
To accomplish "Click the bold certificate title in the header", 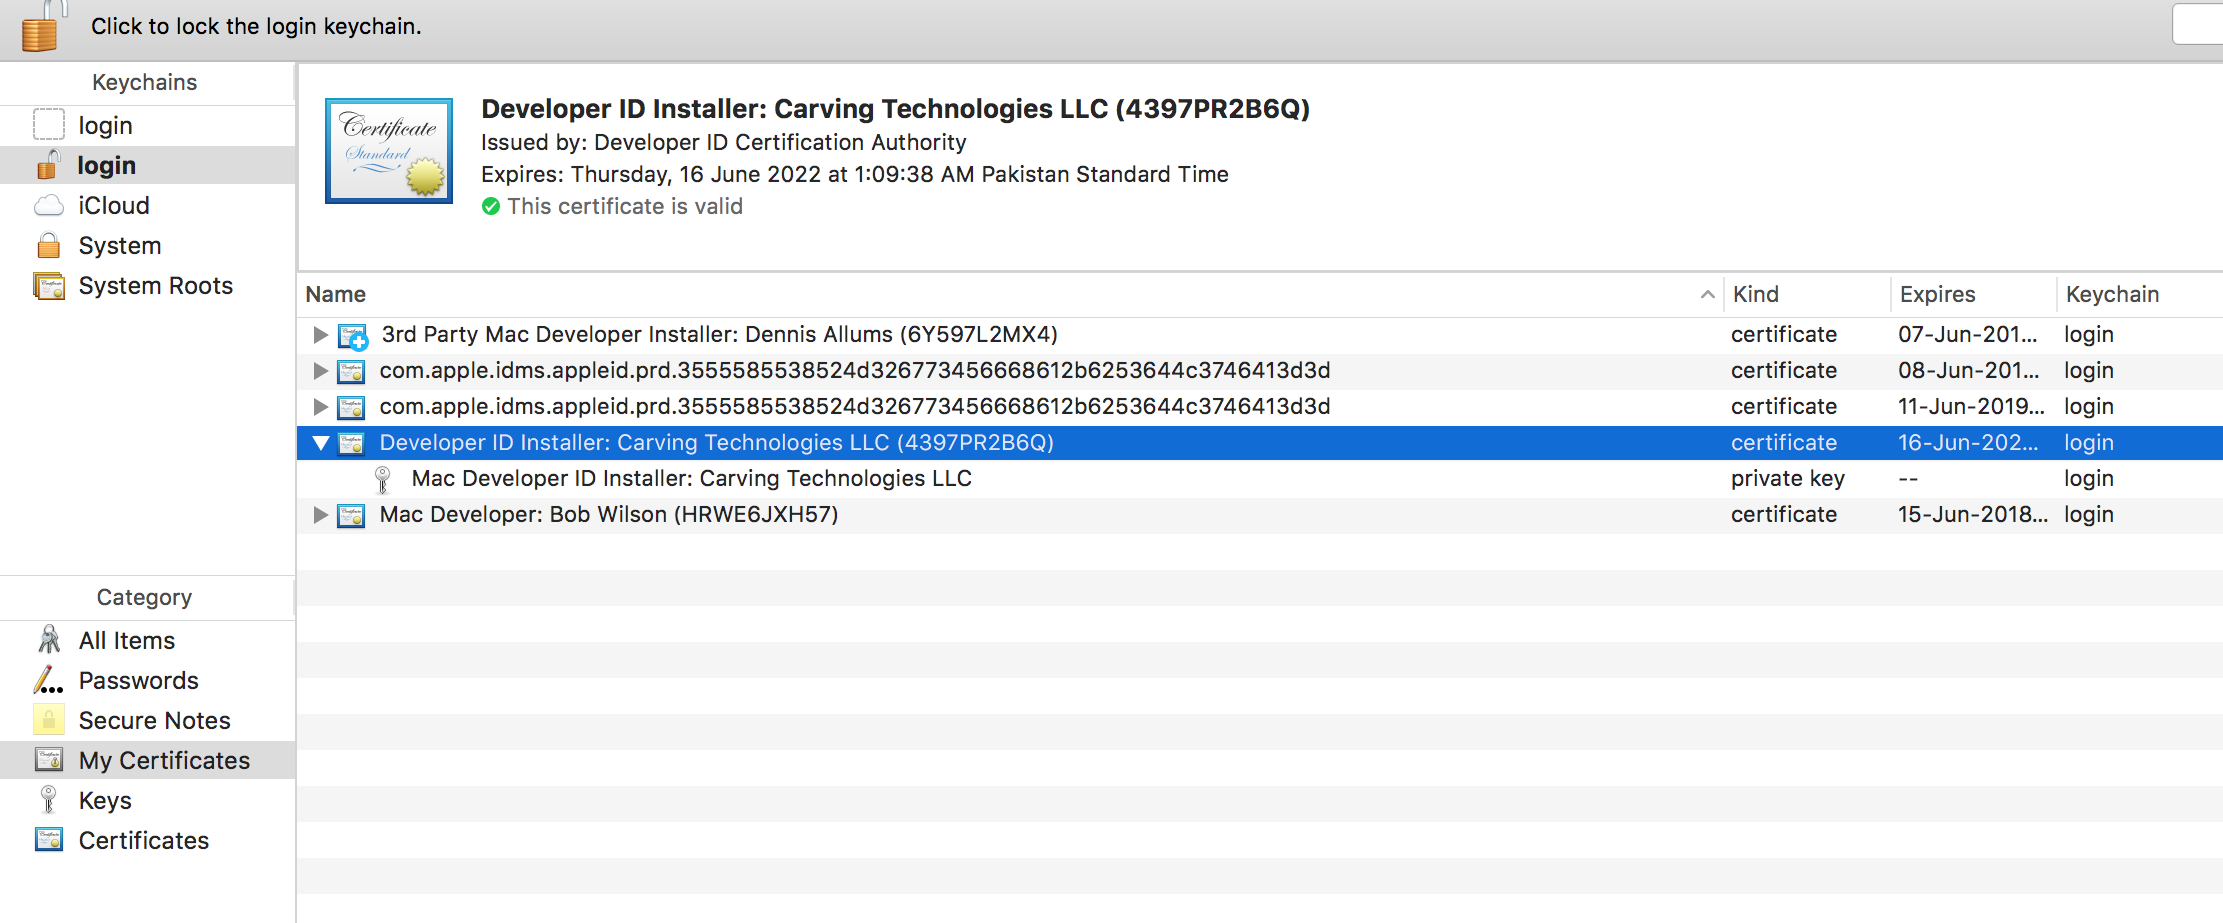I will pyautogui.click(x=896, y=108).
